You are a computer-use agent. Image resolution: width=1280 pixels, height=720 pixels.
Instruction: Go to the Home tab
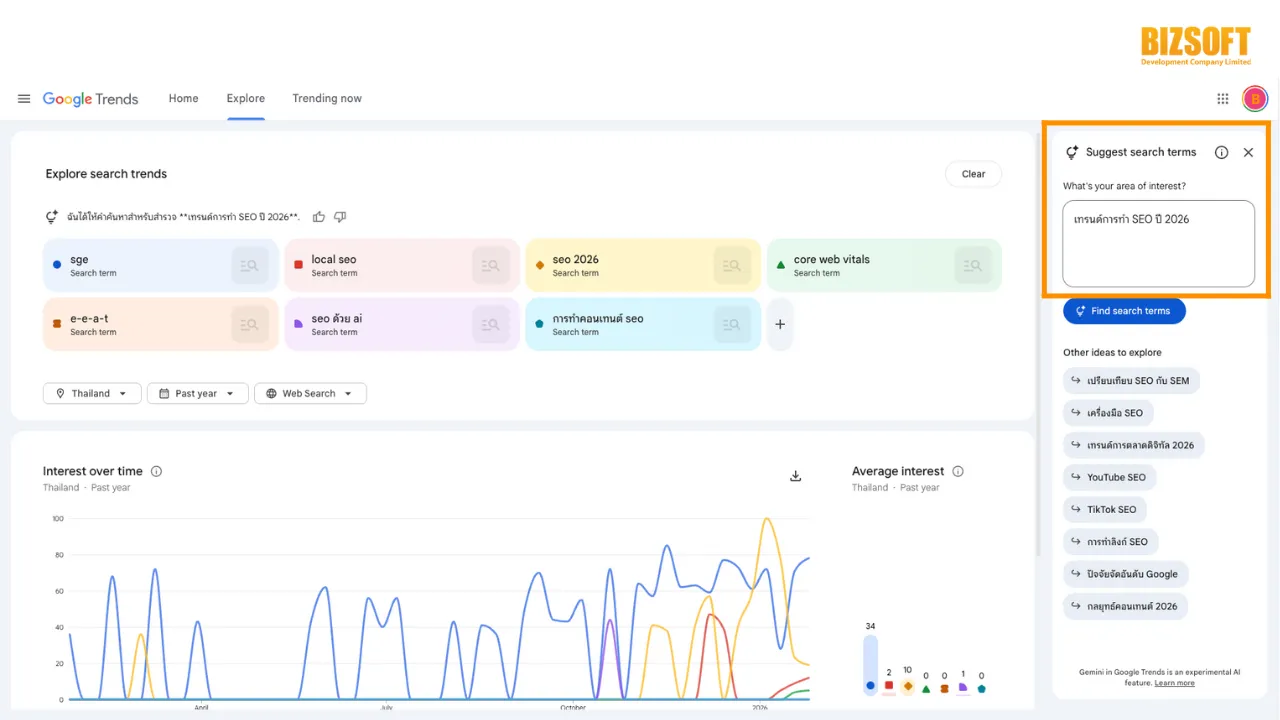[183, 98]
